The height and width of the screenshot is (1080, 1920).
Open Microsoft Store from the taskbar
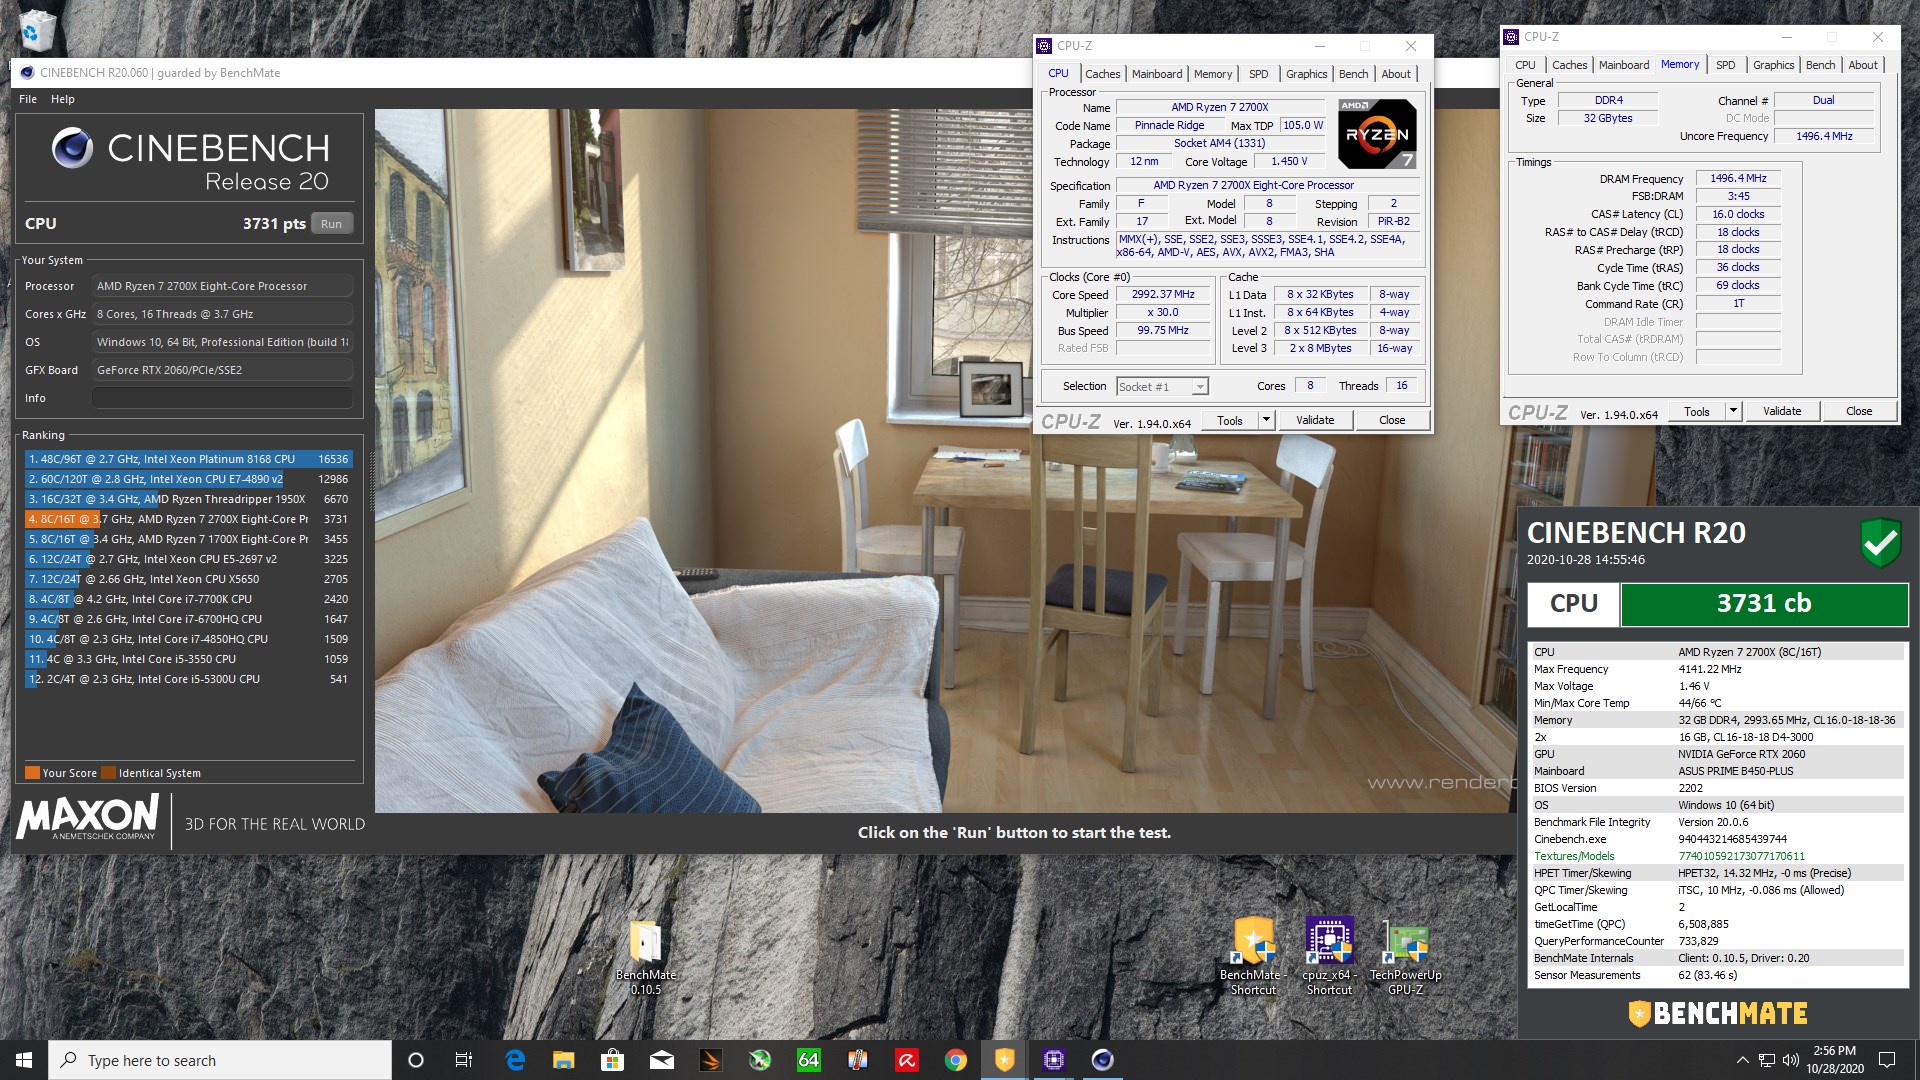(x=612, y=1060)
